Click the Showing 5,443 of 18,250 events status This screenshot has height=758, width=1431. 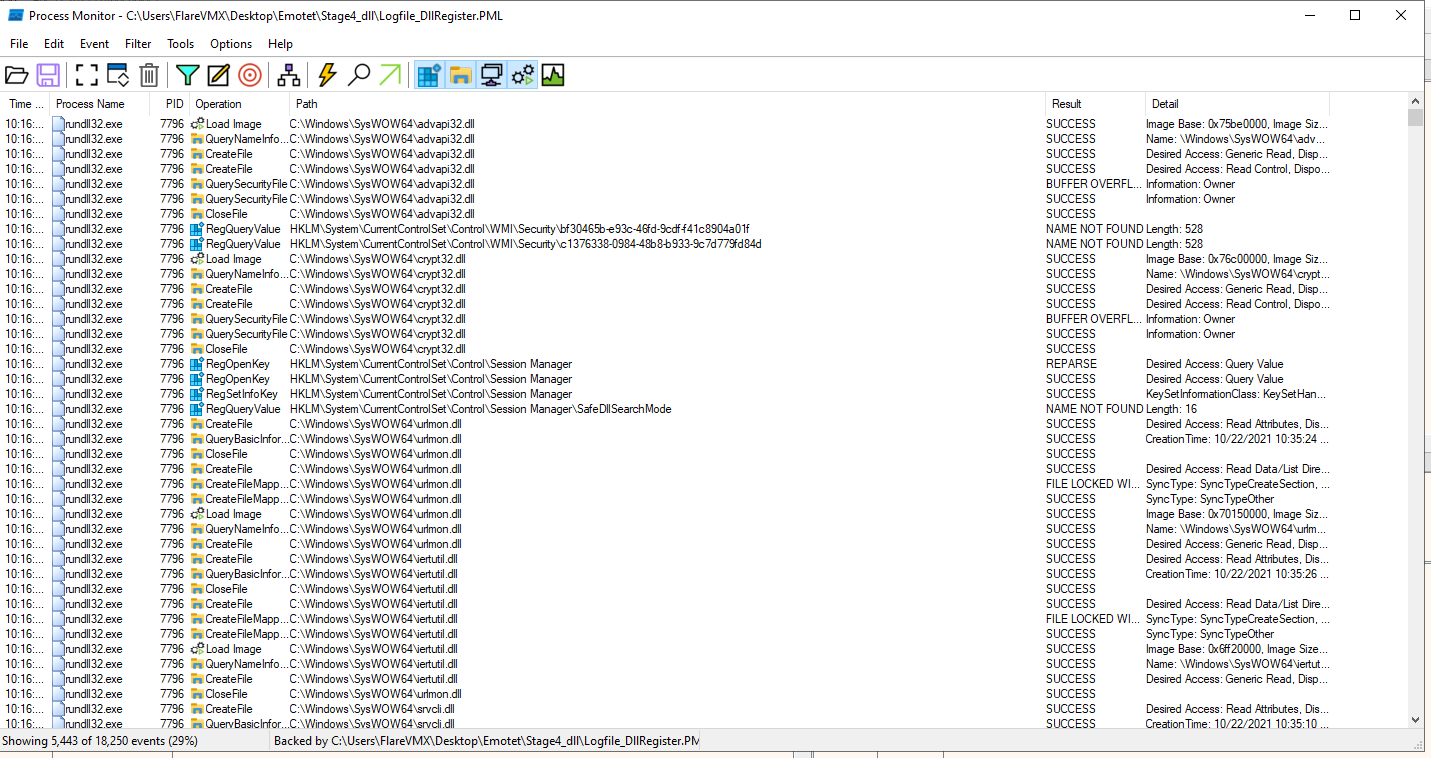(100, 741)
